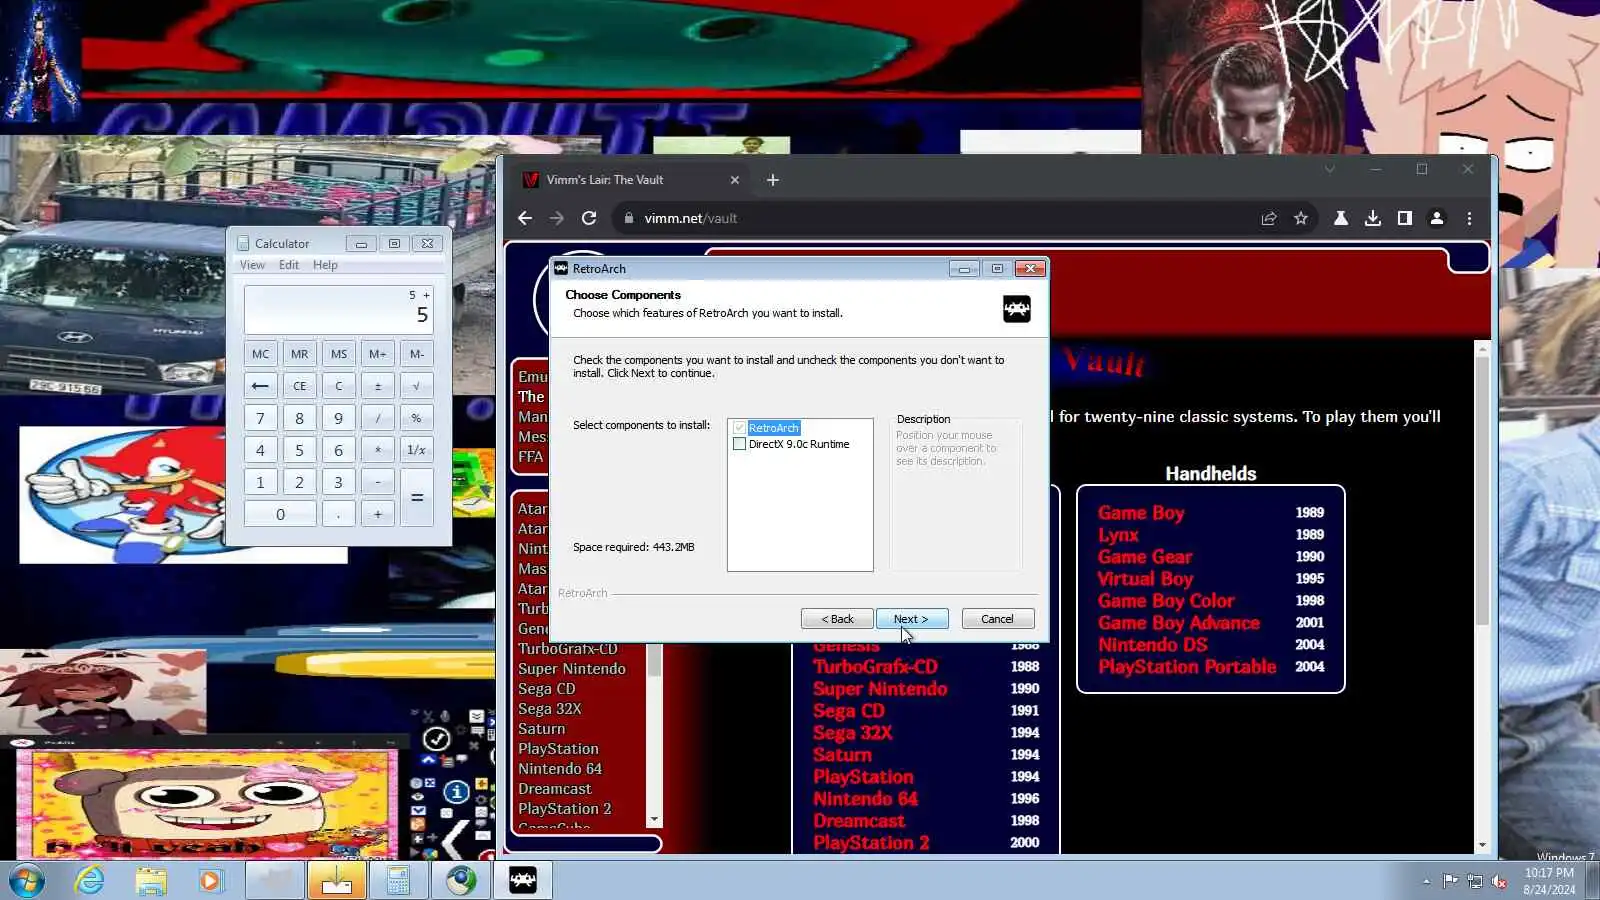The image size is (1600, 900).
Task: Open Windows Media Player from taskbar
Action: pos(210,880)
